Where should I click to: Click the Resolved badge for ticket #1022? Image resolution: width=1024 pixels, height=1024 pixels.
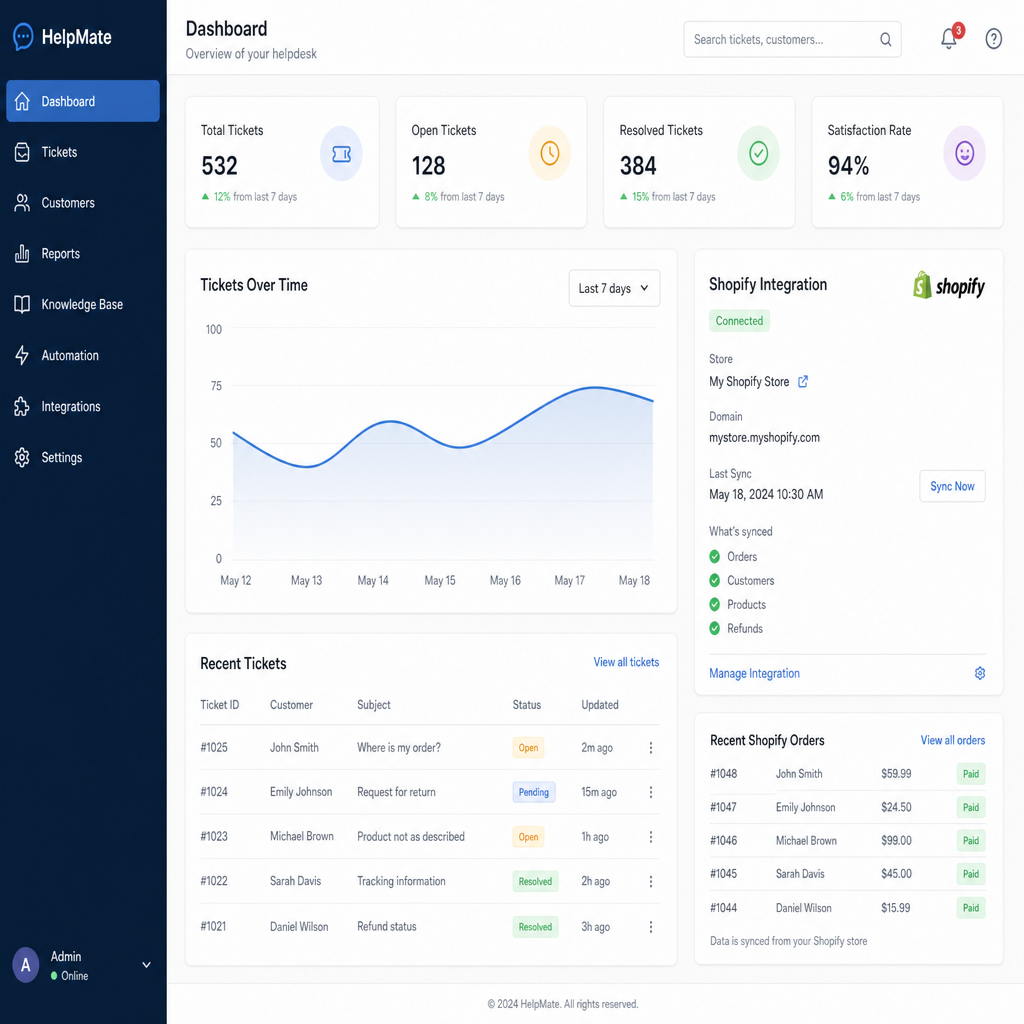coord(535,882)
